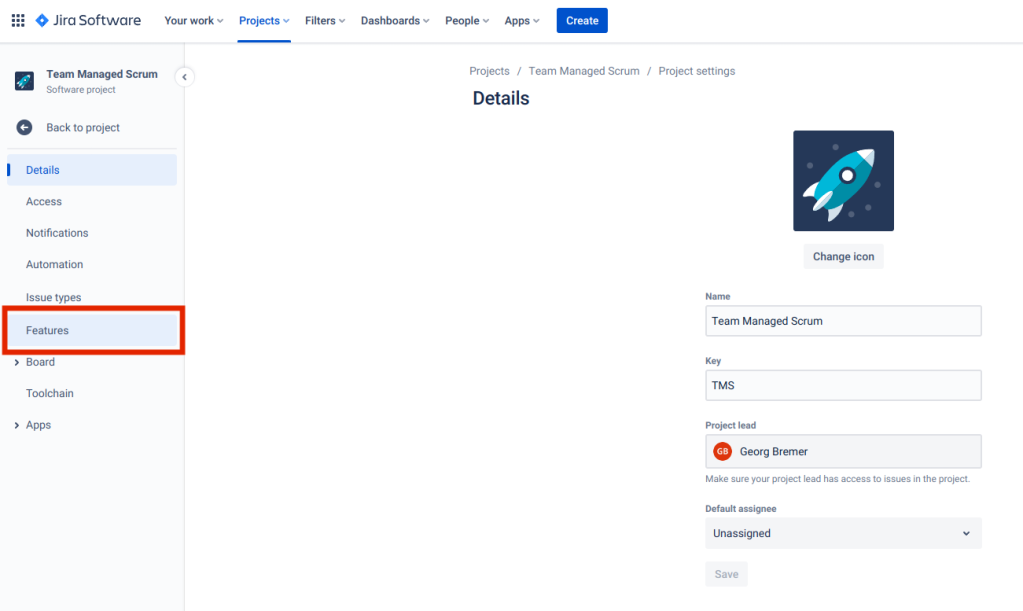Screen dimensions: 1023x611
Task: Click the Details page heading
Action: (501, 98)
